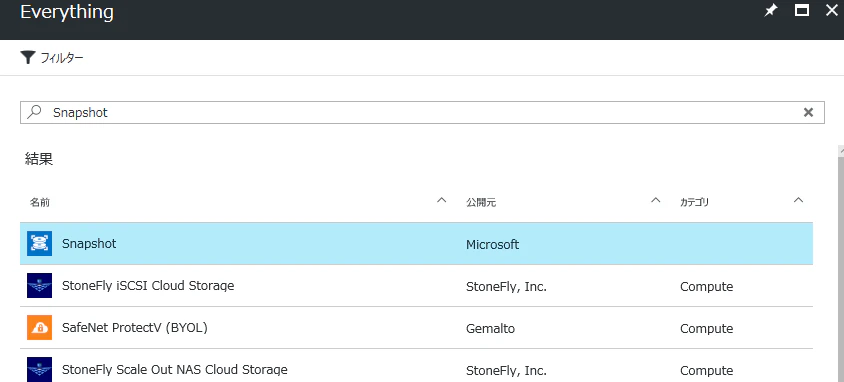Open the フィルター filter option
Image resolution: width=844 pixels, height=382 pixels.
52,58
